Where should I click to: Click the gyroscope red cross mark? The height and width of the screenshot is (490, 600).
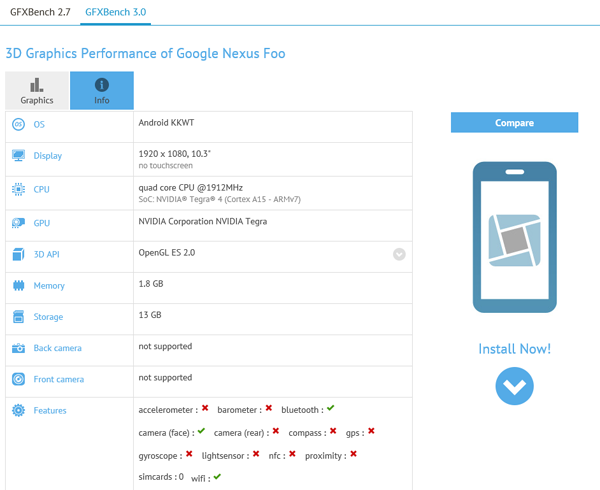coord(189,454)
